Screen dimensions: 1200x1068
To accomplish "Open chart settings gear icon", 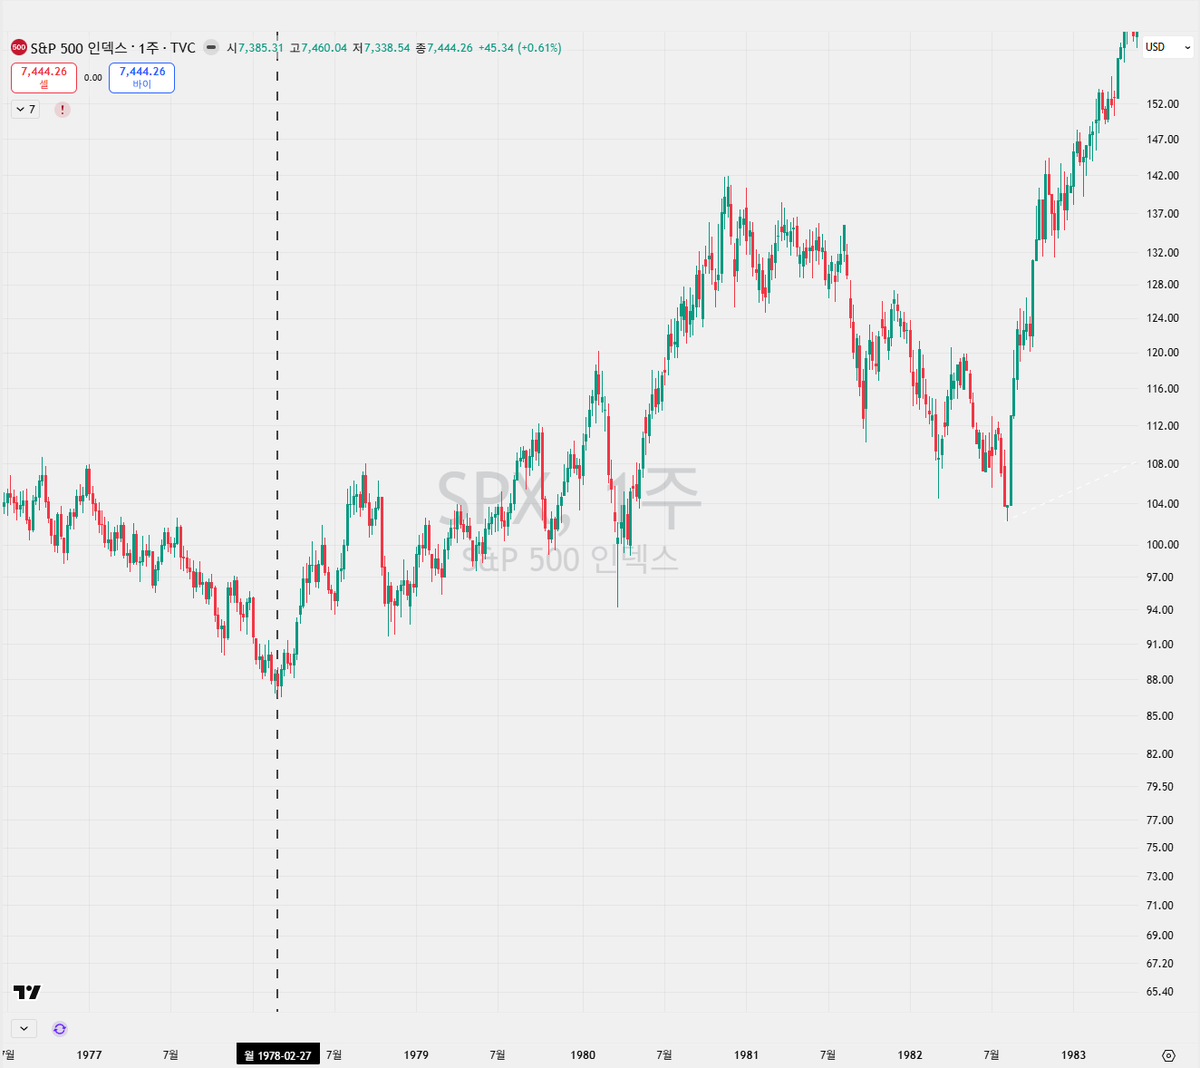I will click(x=1168, y=1055).
